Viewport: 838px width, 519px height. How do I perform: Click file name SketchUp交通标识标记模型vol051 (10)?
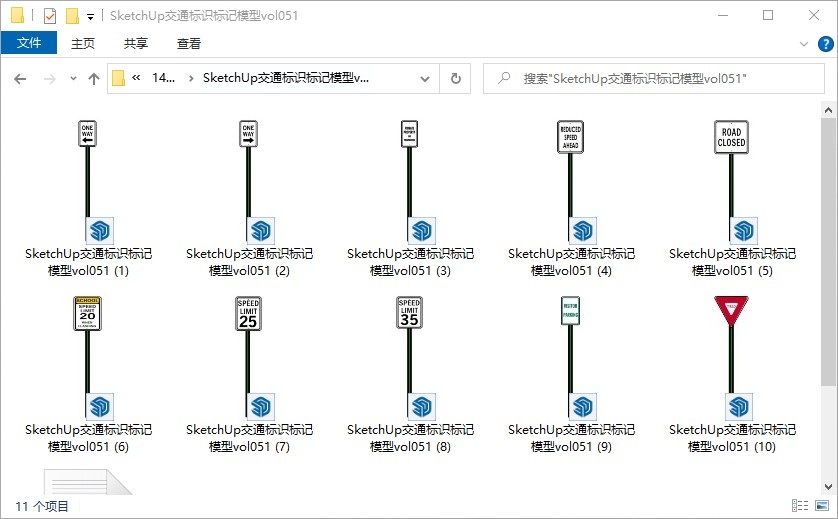tap(732, 438)
